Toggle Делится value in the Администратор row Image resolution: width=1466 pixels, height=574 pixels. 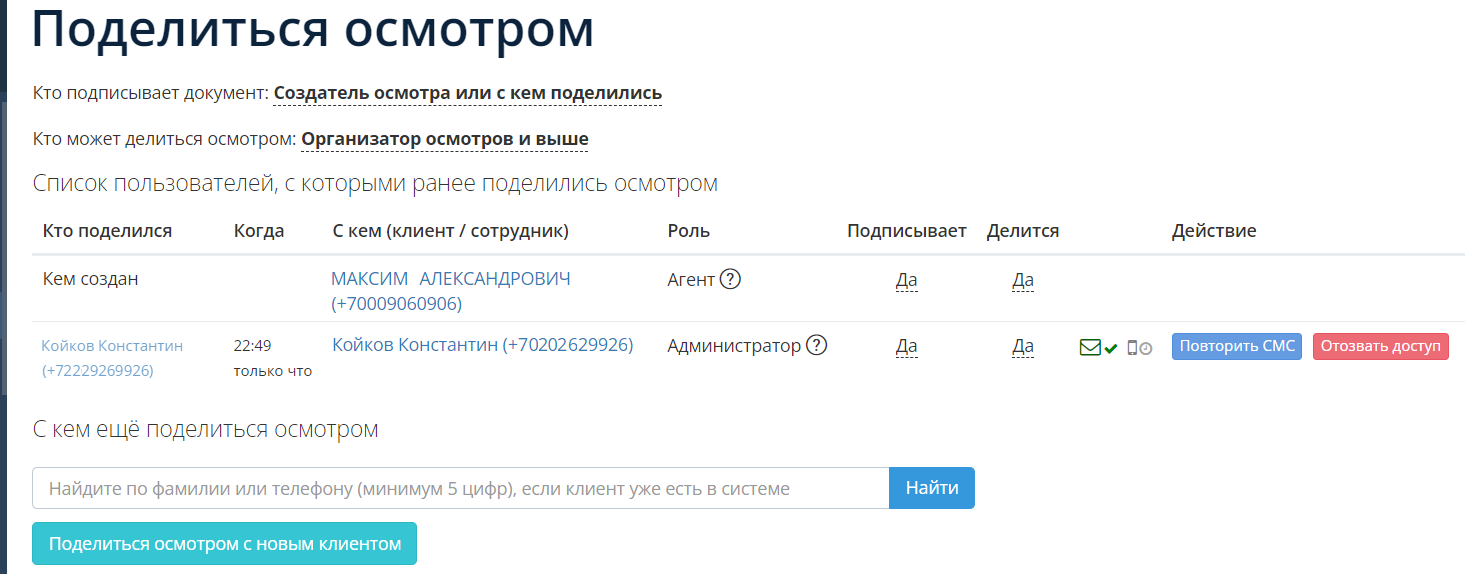[1022, 346]
